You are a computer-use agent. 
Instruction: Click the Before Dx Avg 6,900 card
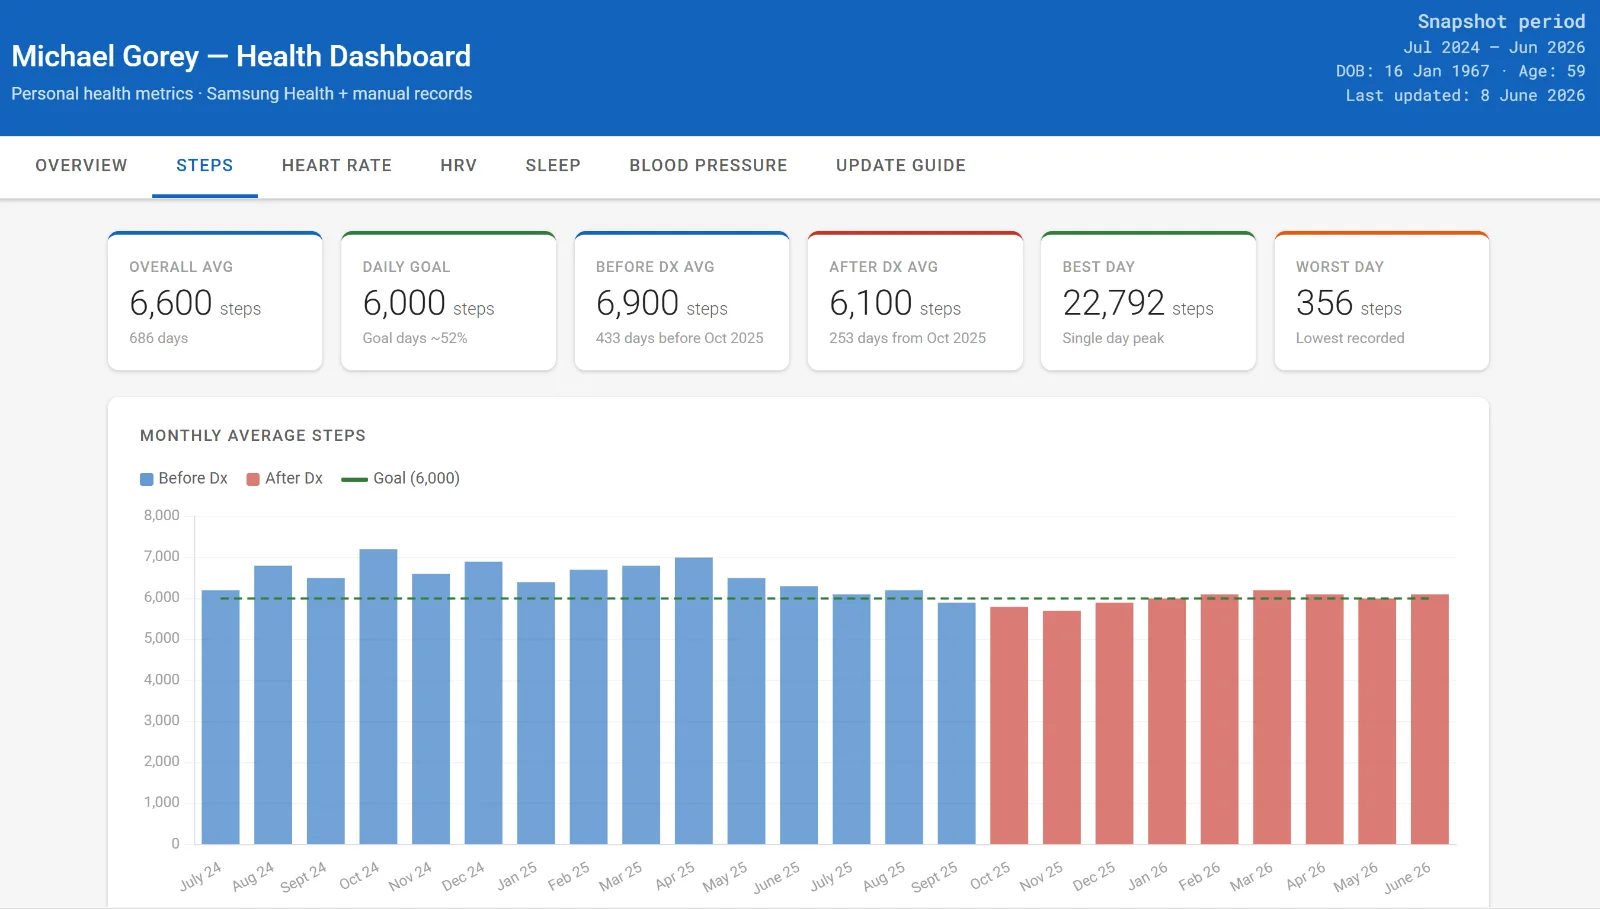(x=682, y=301)
